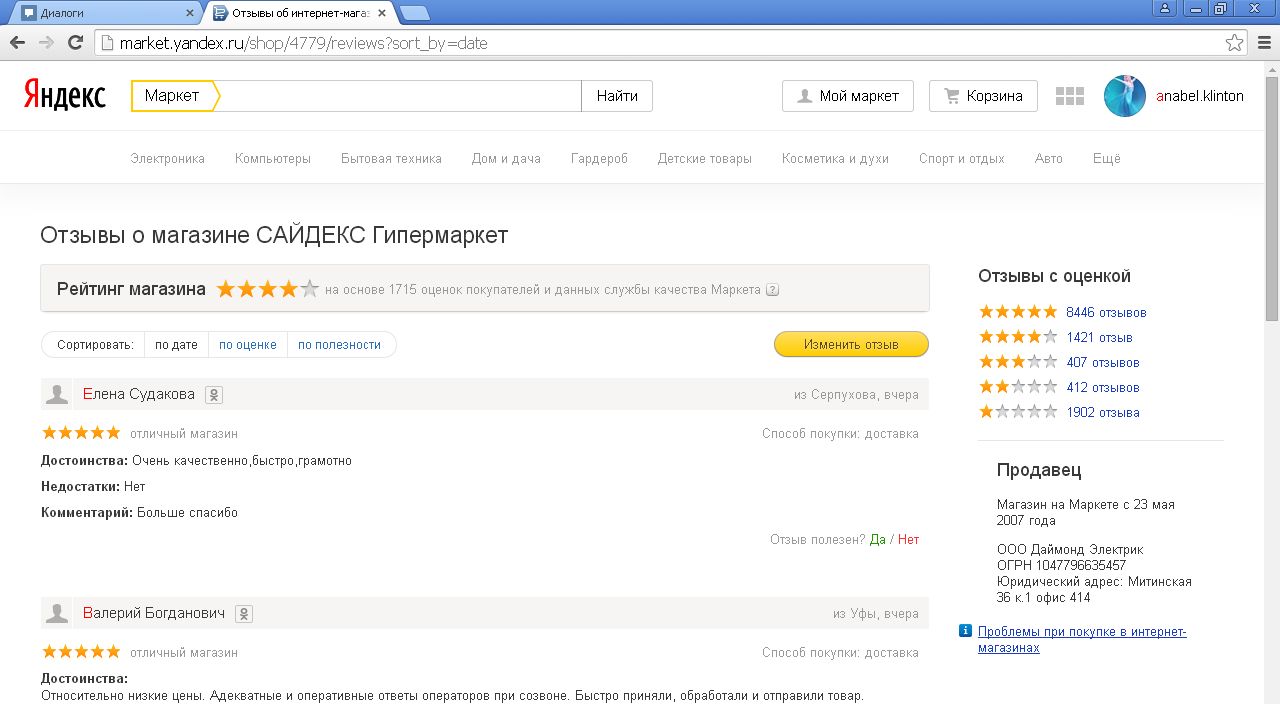Click the из Серпухова, вчера review location
Screen dimensions: 1280x704
click(856, 394)
